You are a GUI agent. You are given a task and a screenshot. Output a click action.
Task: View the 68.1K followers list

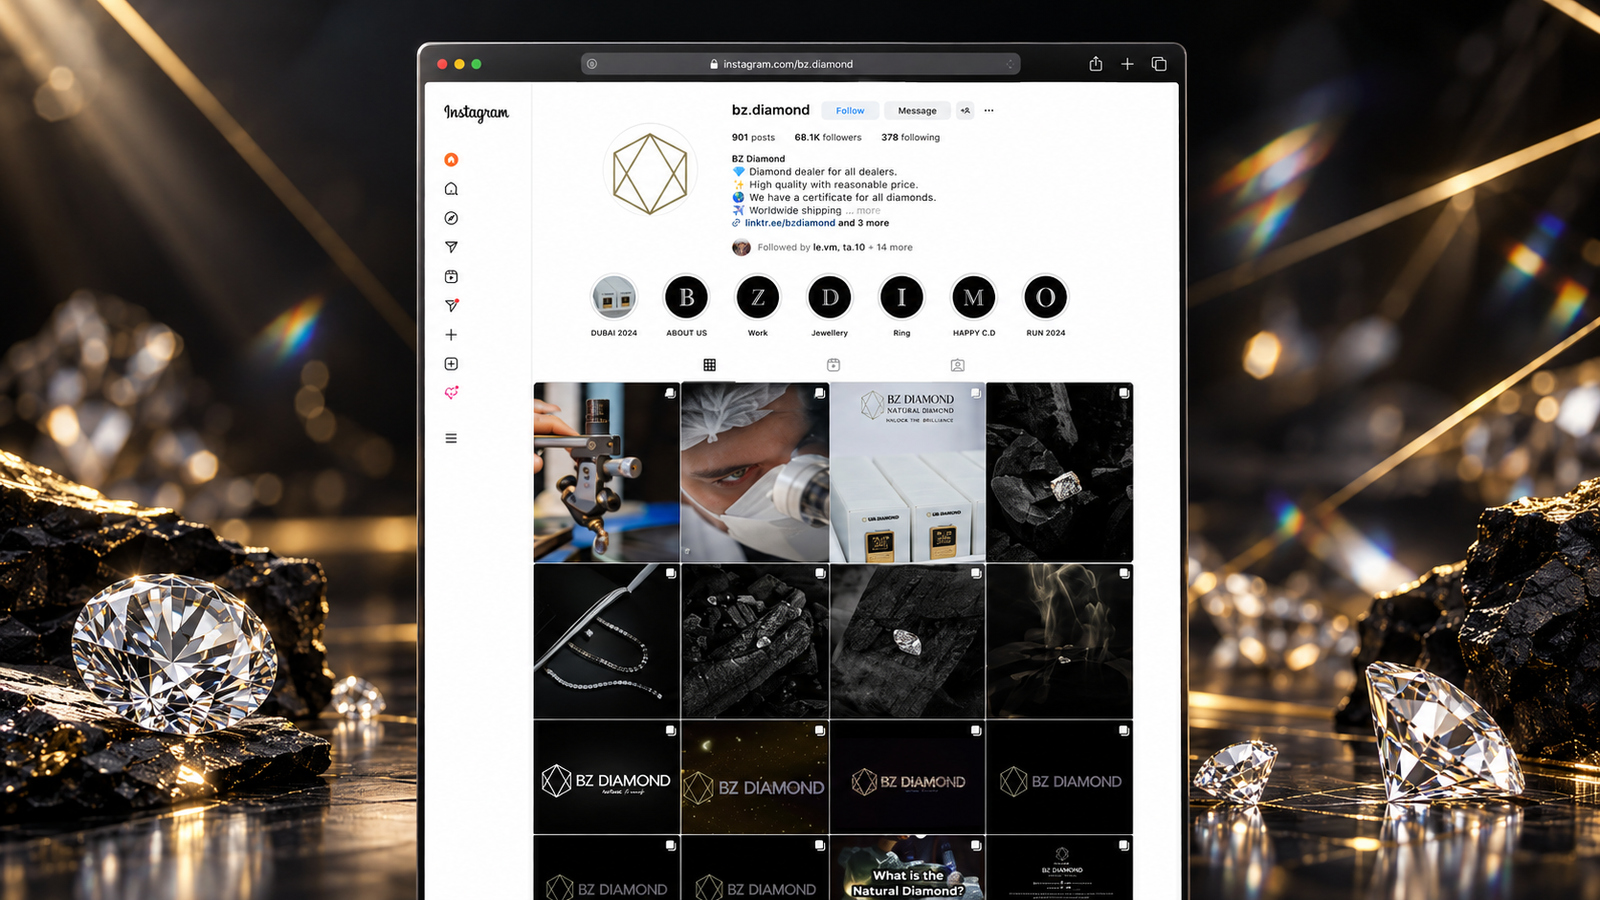coord(828,138)
